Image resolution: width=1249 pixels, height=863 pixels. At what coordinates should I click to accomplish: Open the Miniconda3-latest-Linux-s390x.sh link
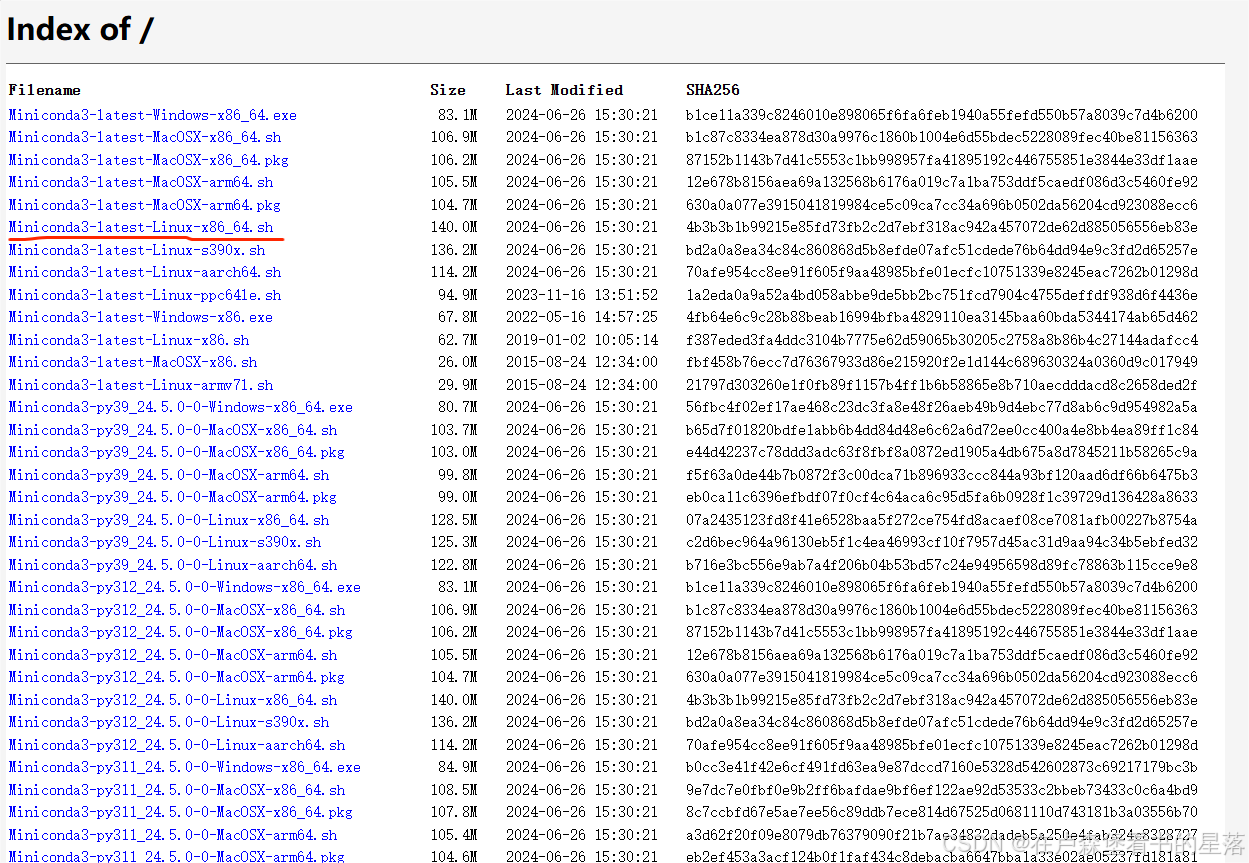pos(137,250)
